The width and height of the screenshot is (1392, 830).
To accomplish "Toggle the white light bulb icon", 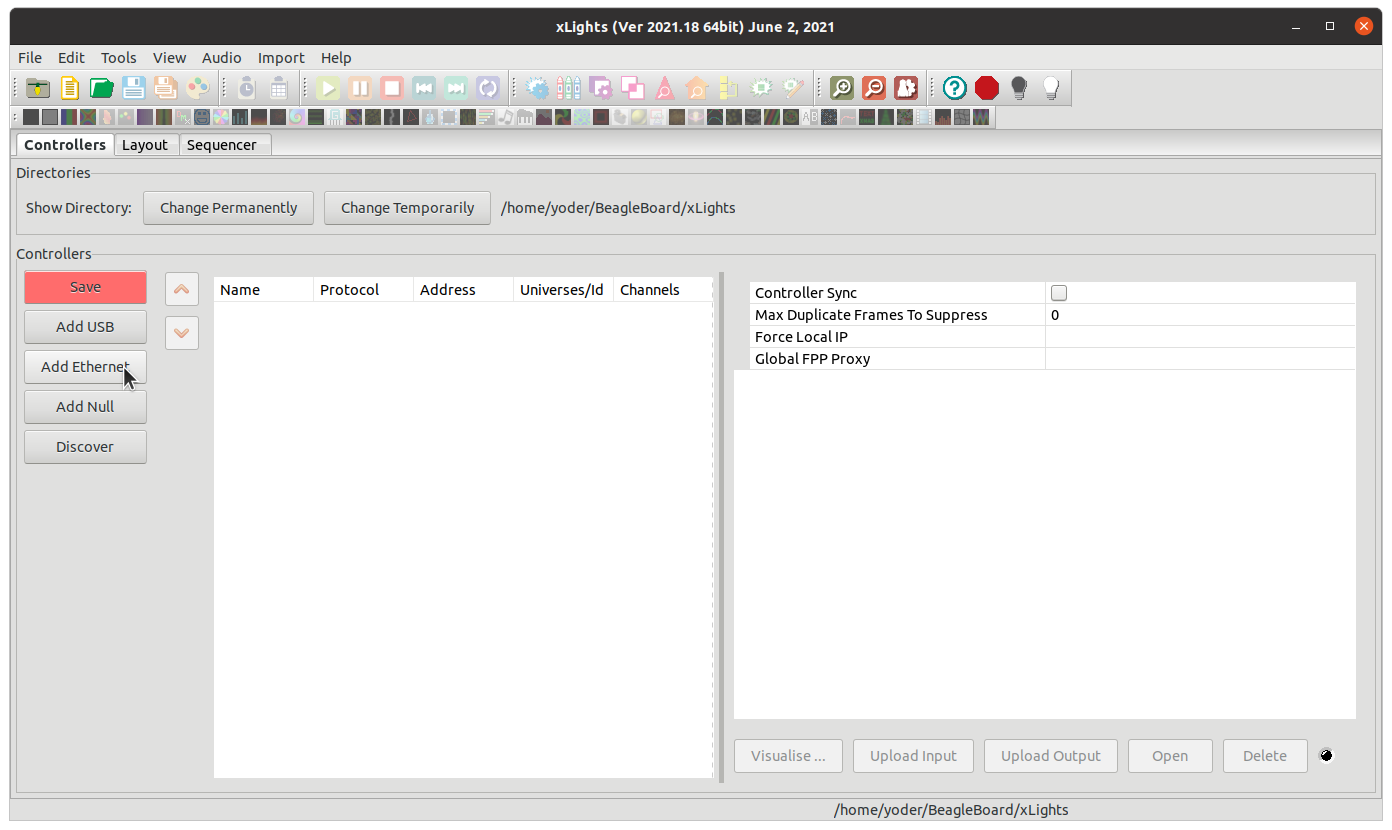I will pyautogui.click(x=1051, y=88).
